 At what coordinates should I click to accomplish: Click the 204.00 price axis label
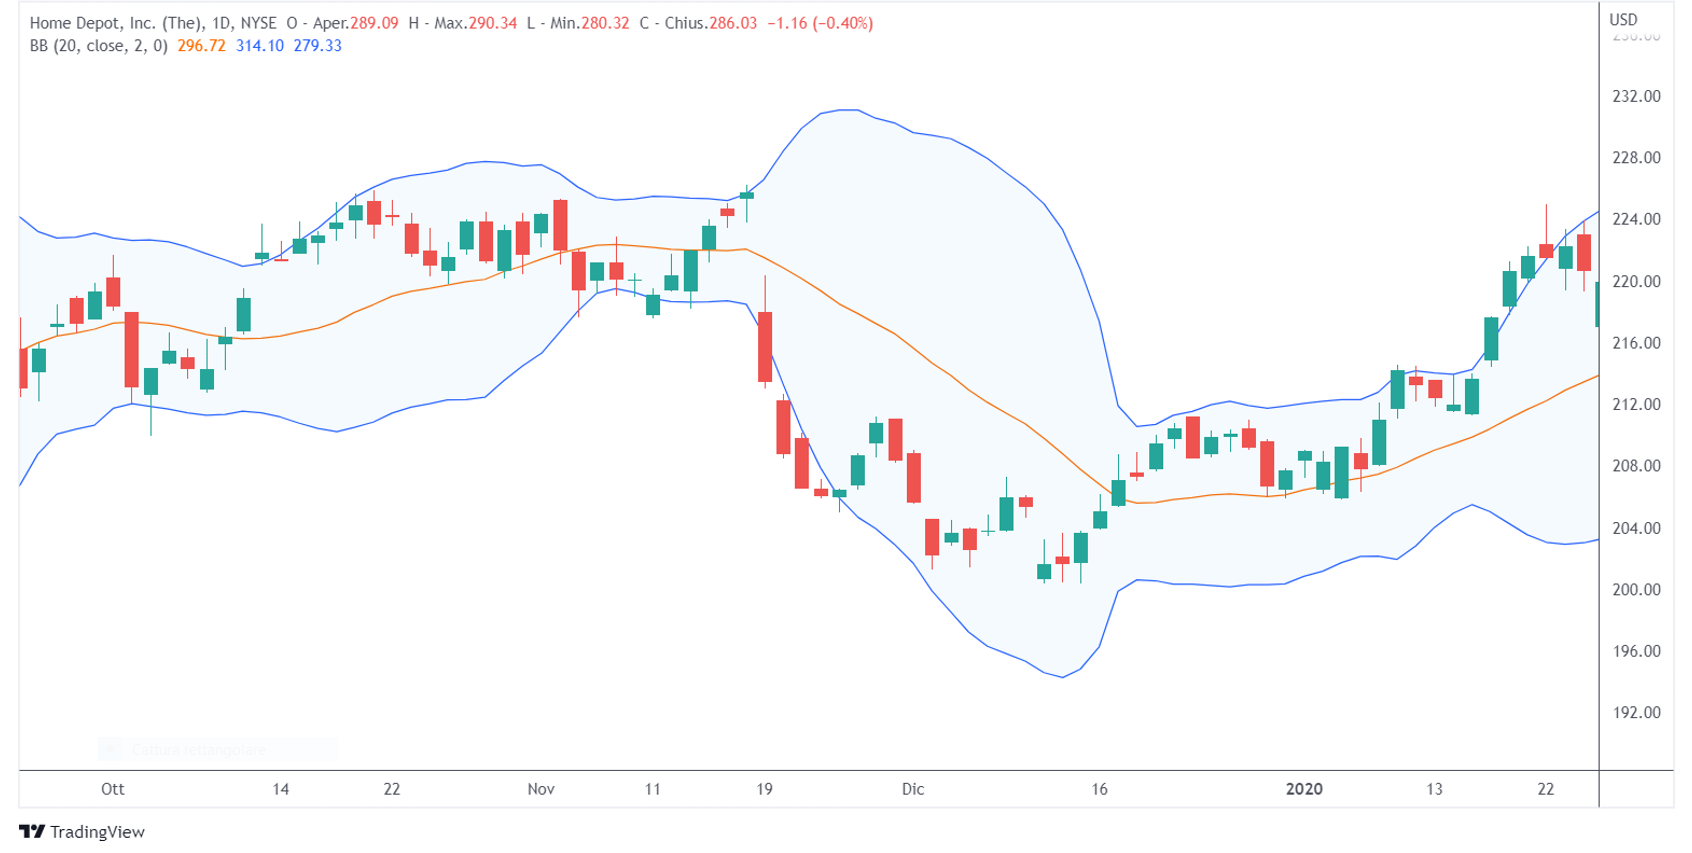pyautogui.click(x=1636, y=528)
